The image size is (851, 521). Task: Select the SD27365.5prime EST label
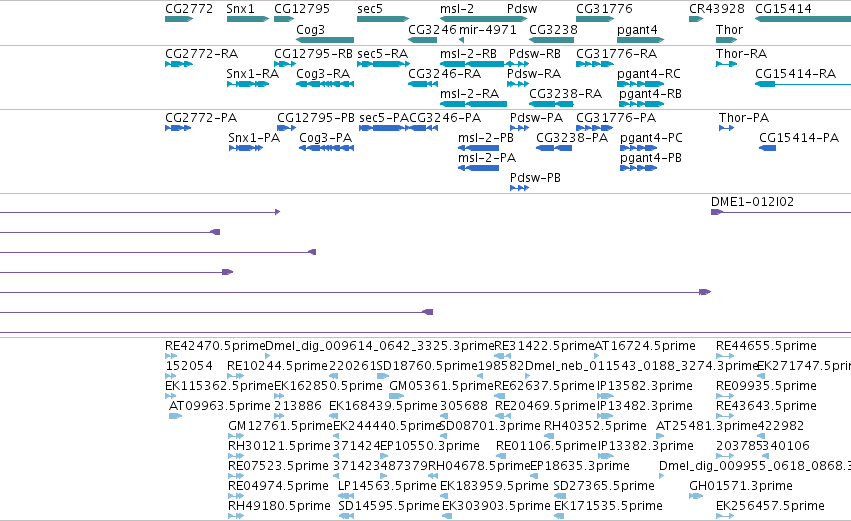click(x=604, y=485)
